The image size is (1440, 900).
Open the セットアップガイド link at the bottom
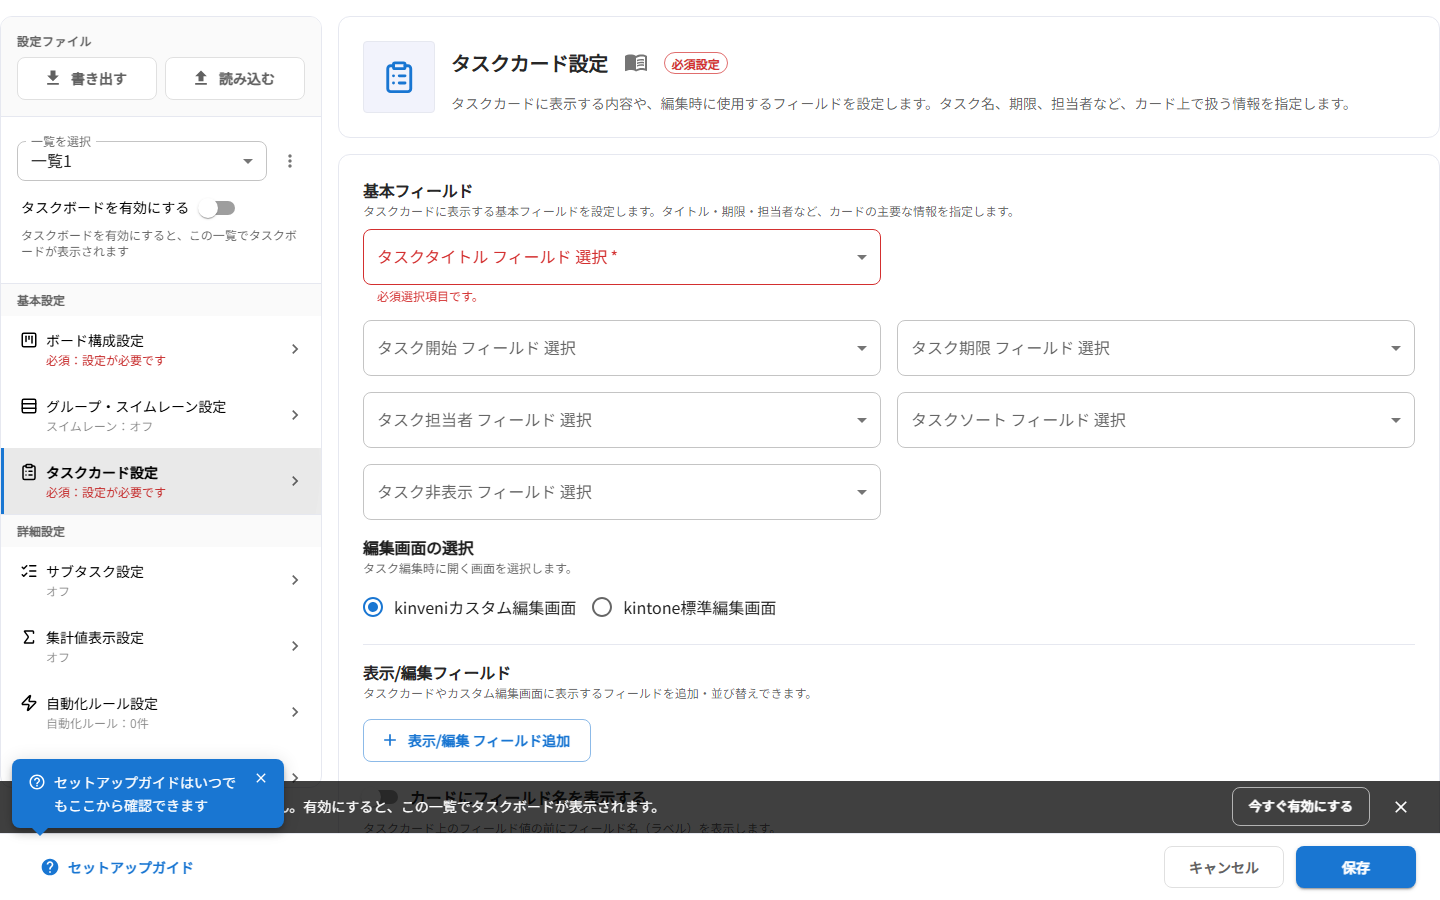[118, 867]
